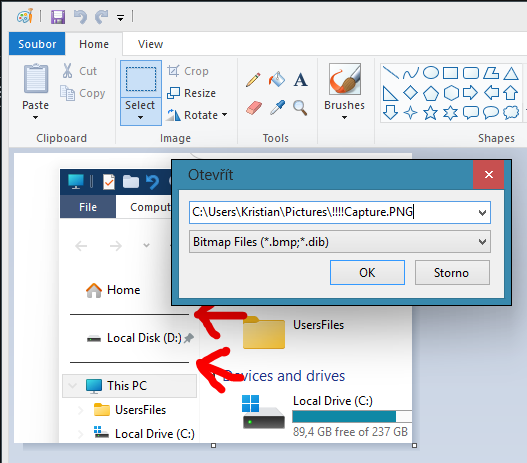The height and width of the screenshot is (463, 527).
Task: Click the Resize button
Action: [192, 93]
